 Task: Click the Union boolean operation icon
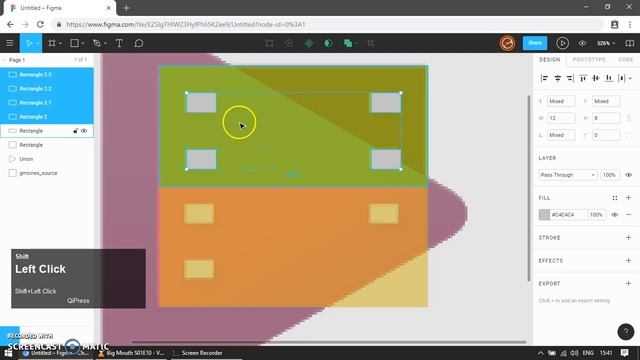[x=347, y=43]
